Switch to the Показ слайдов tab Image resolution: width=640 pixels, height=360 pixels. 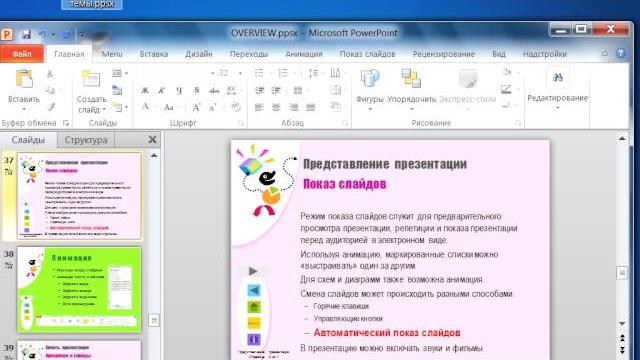[x=367, y=54]
